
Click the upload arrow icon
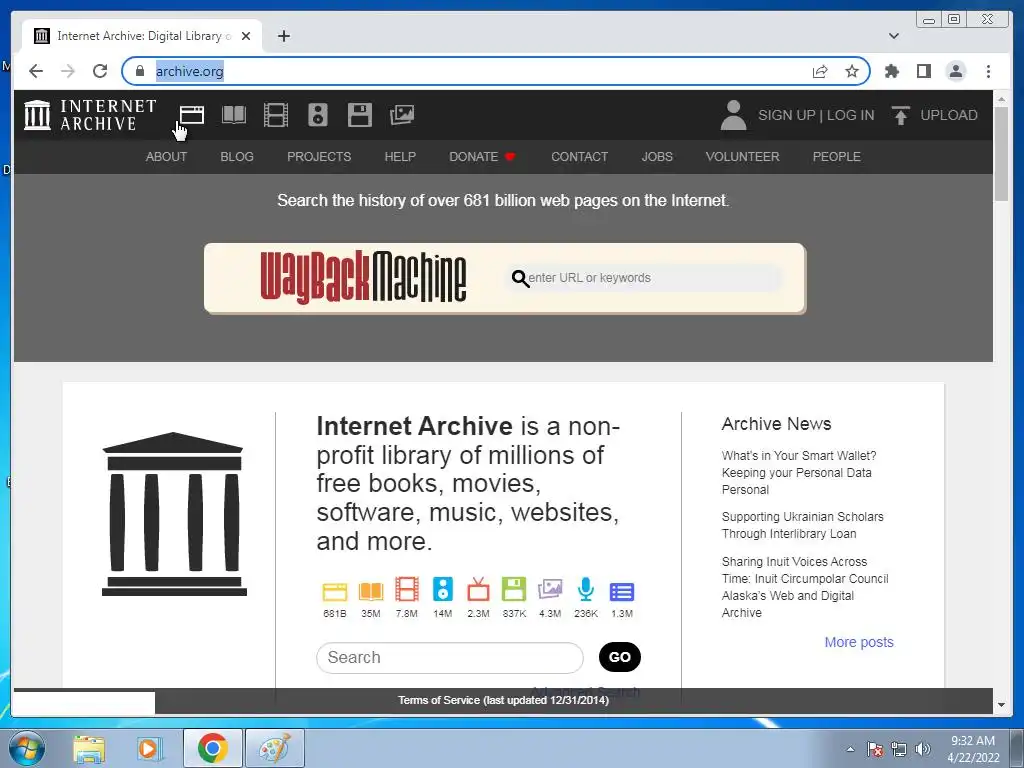(x=901, y=116)
